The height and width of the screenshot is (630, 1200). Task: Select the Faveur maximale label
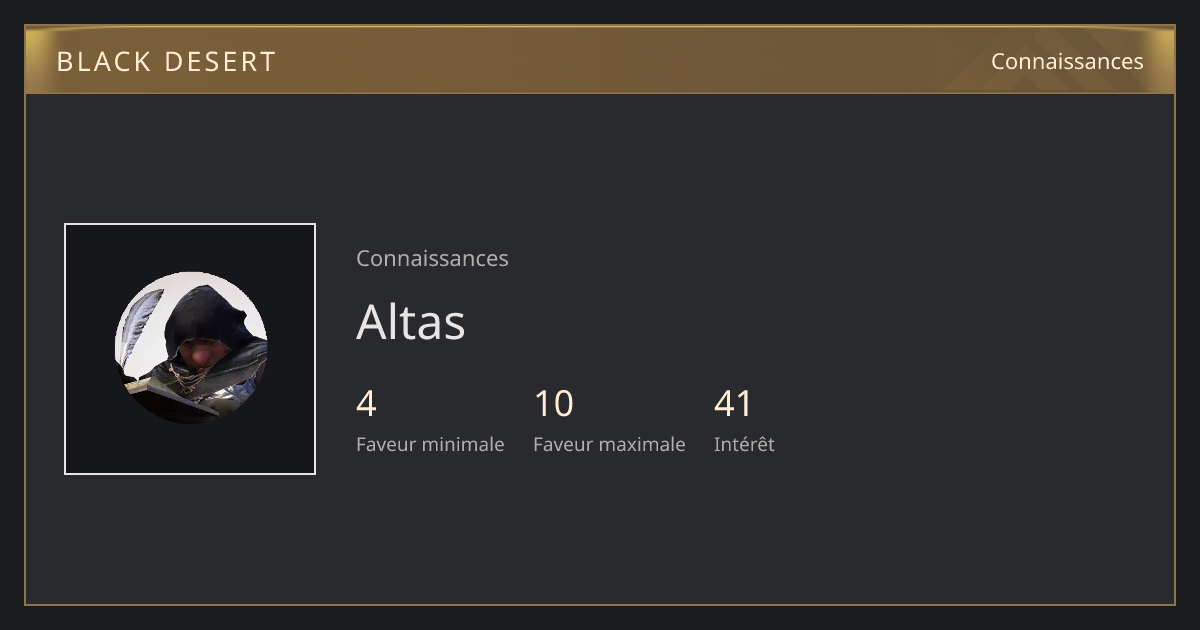coord(609,444)
